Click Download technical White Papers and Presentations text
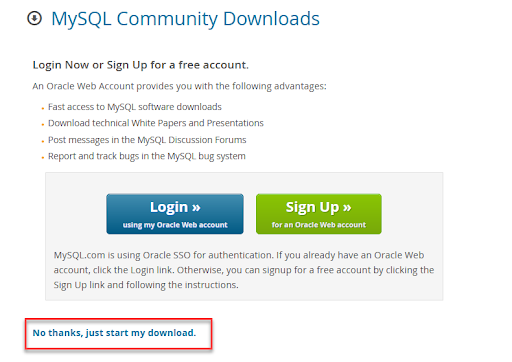The width and height of the screenshot is (512, 362). pyautogui.click(x=156, y=123)
